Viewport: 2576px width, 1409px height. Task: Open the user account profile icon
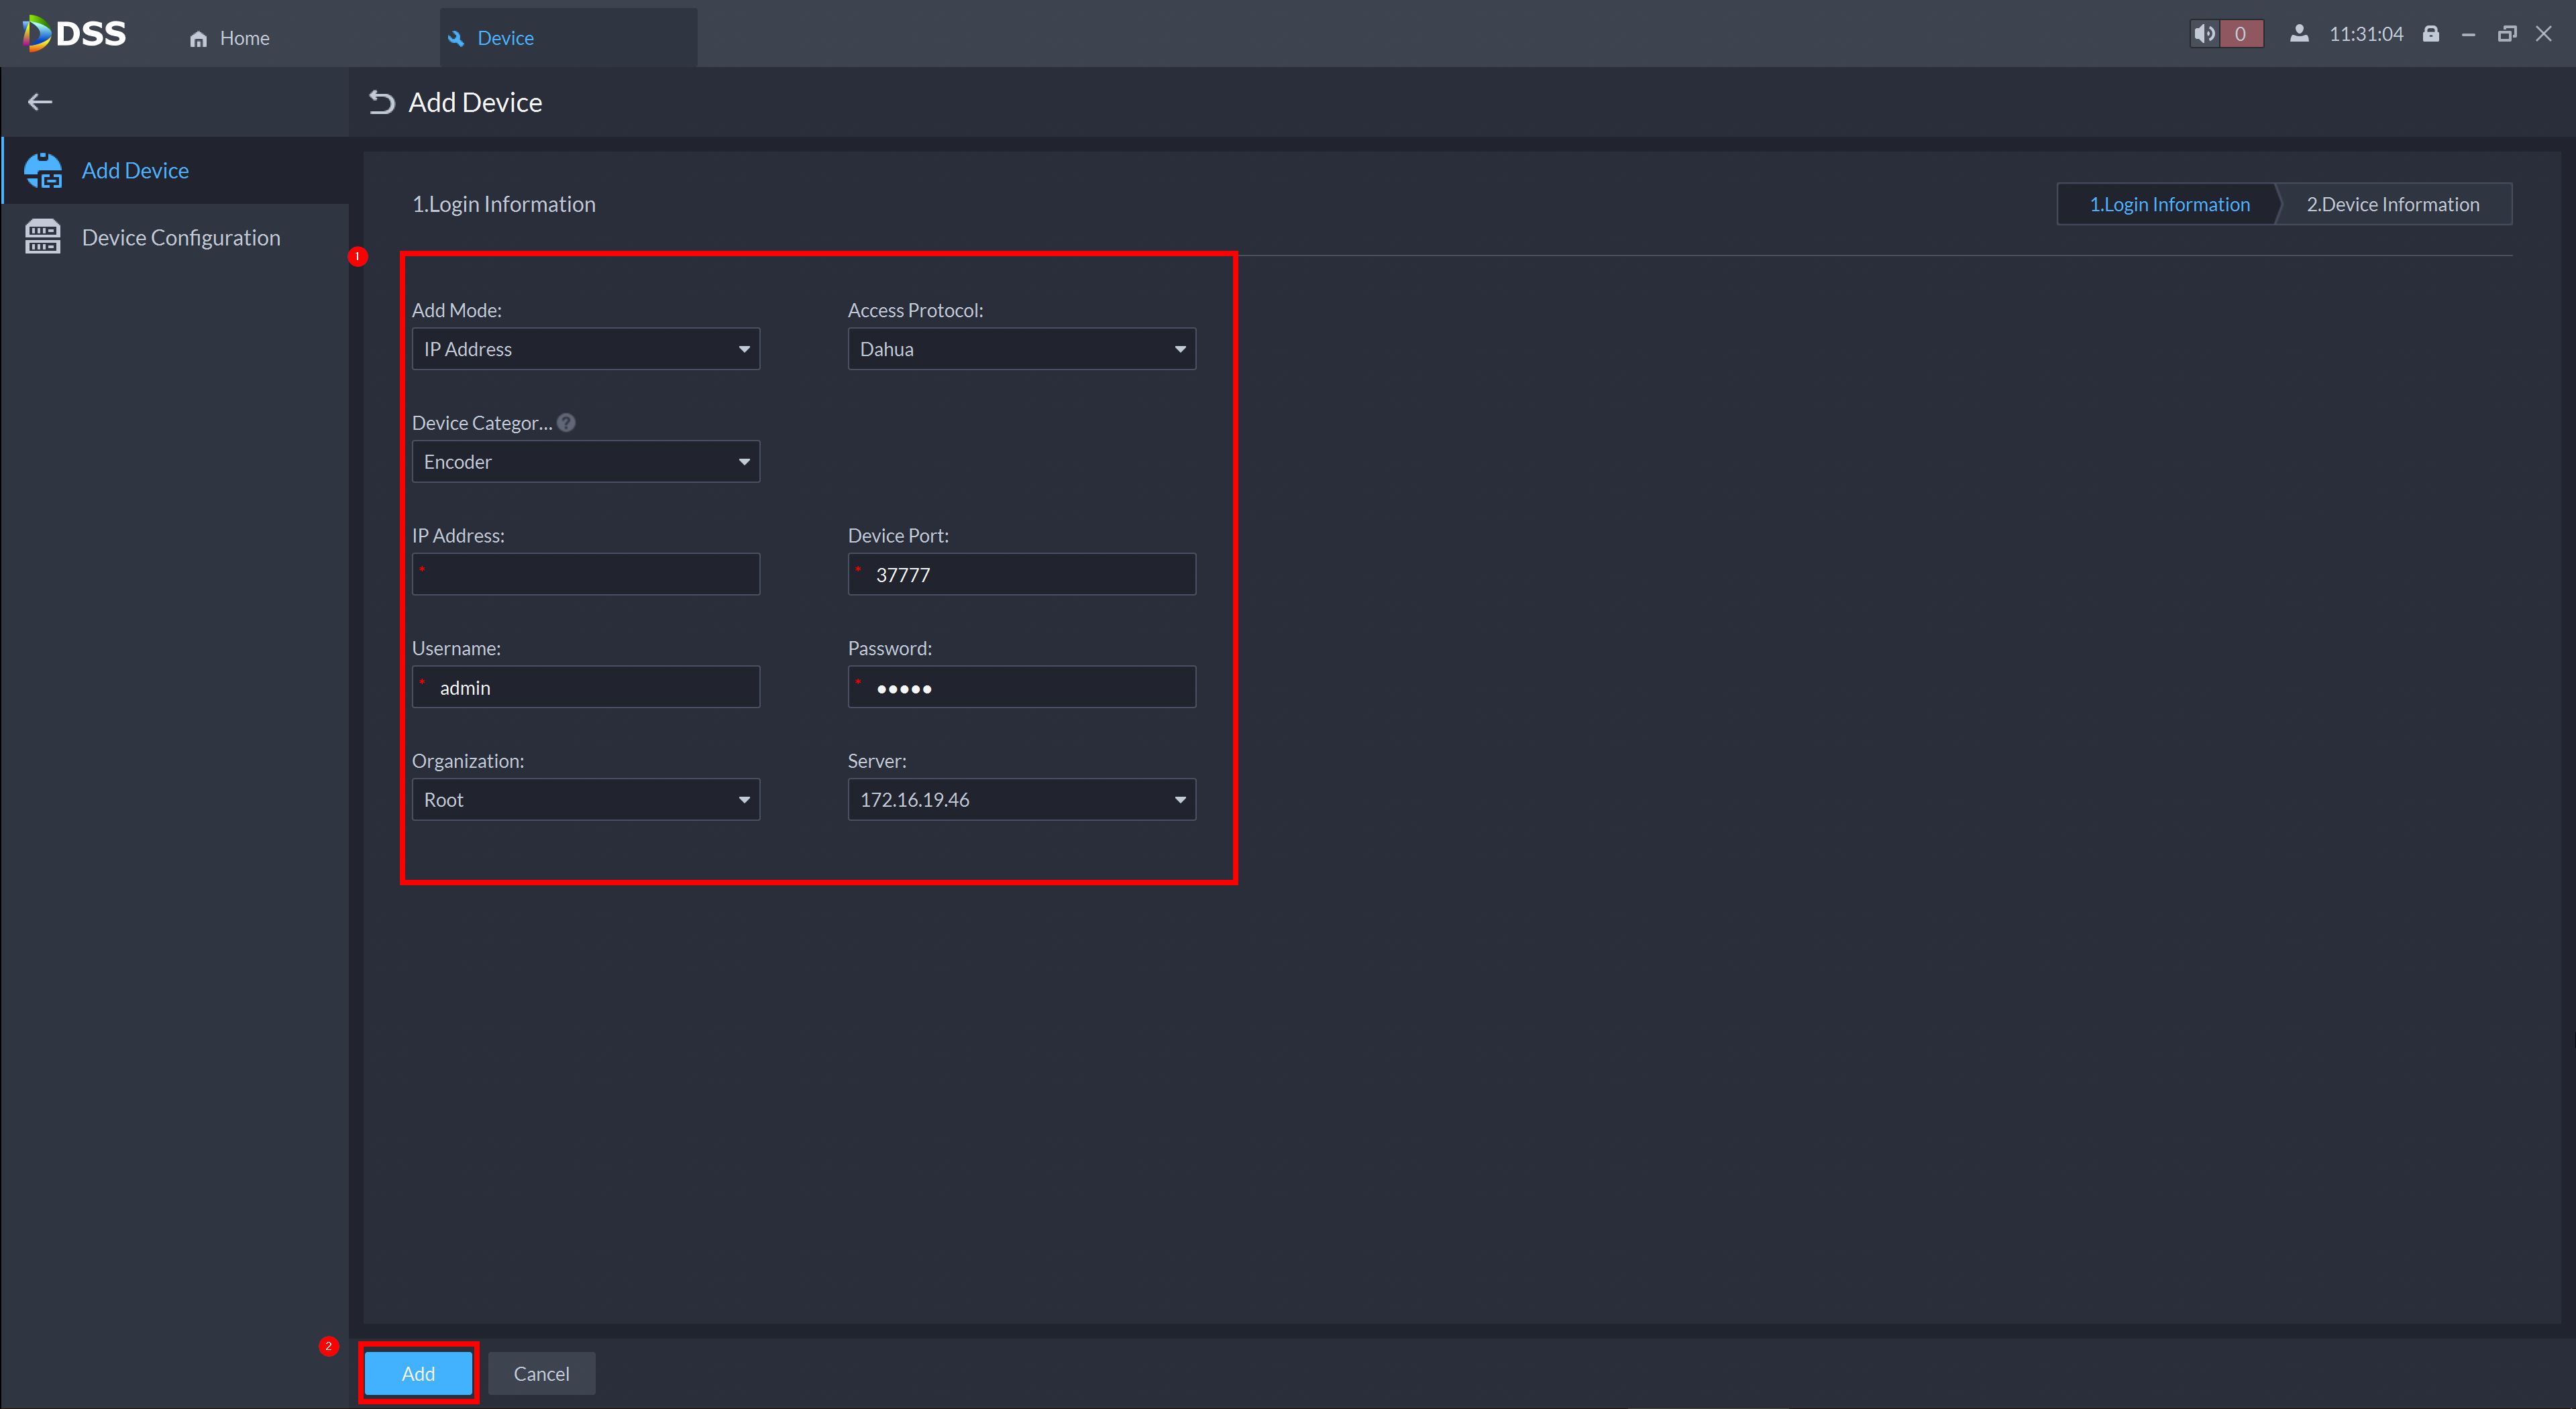pos(2299,34)
